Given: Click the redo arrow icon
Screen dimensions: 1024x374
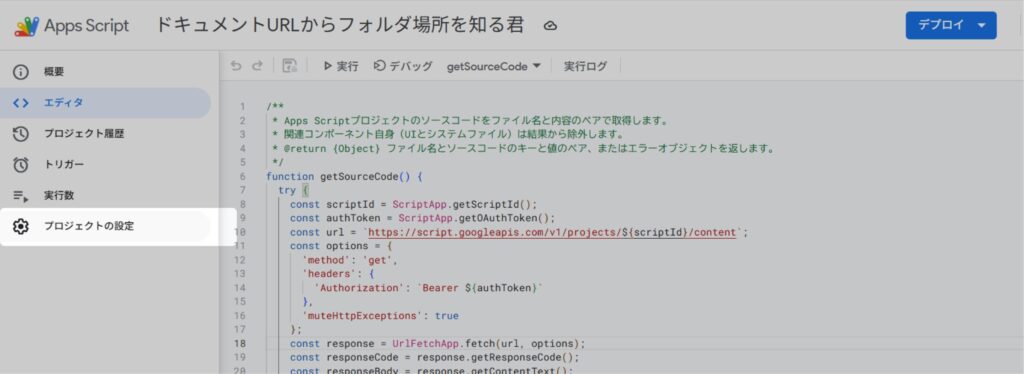Looking at the screenshot, I should [257, 66].
